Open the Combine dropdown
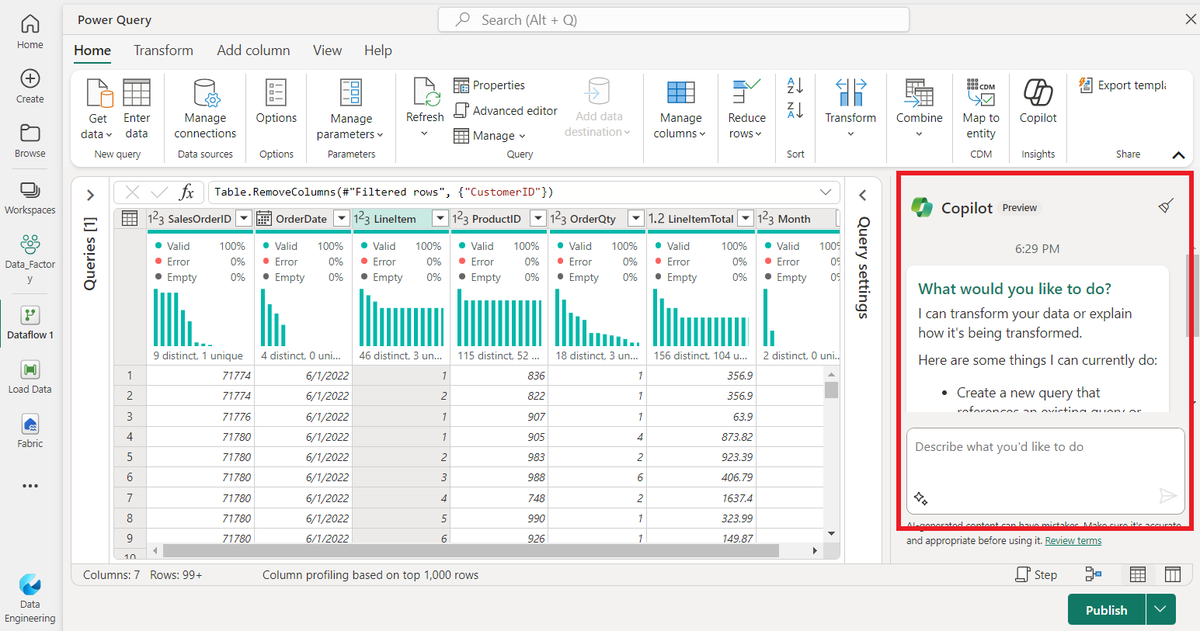The width and height of the screenshot is (1200, 631). coord(919,109)
